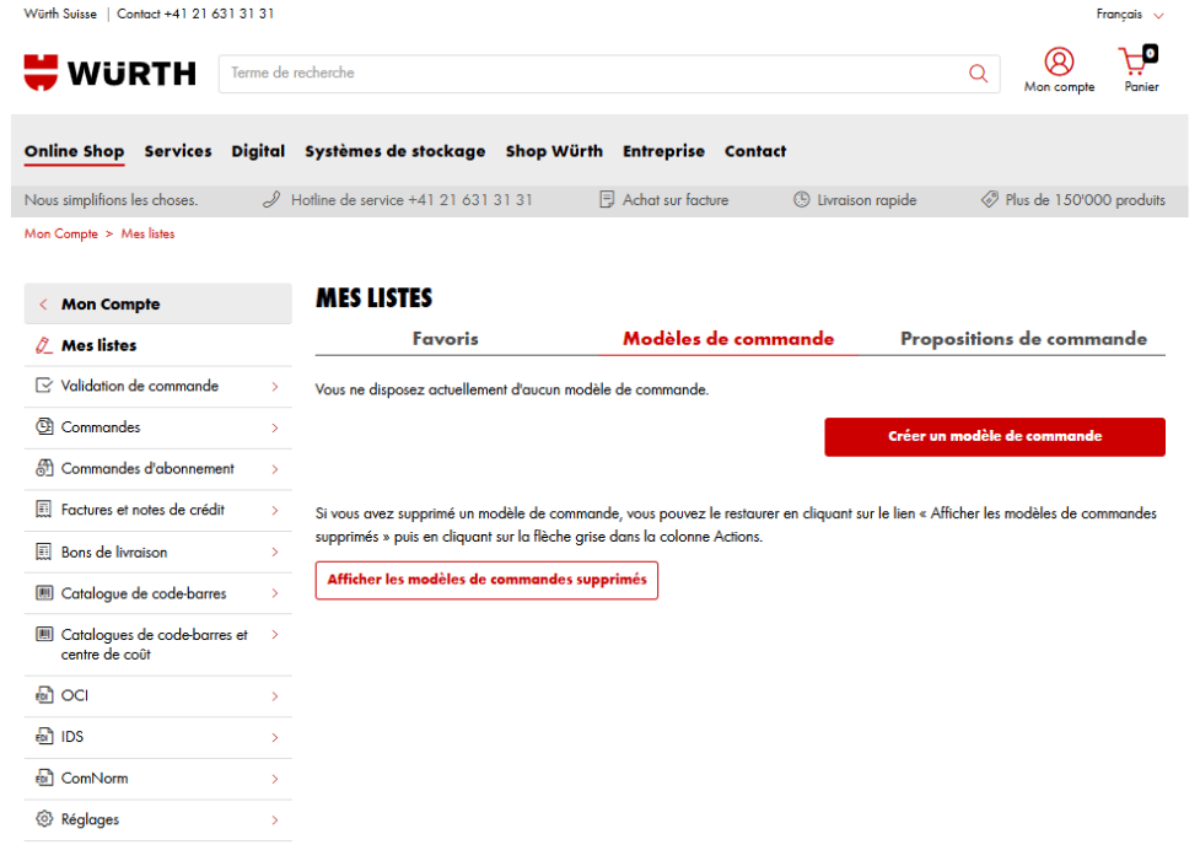Viewport: 1200px width, 857px height.
Task: Click the Catalogue de code-barres icon
Action: pyautogui.click(x=43, y=593)
